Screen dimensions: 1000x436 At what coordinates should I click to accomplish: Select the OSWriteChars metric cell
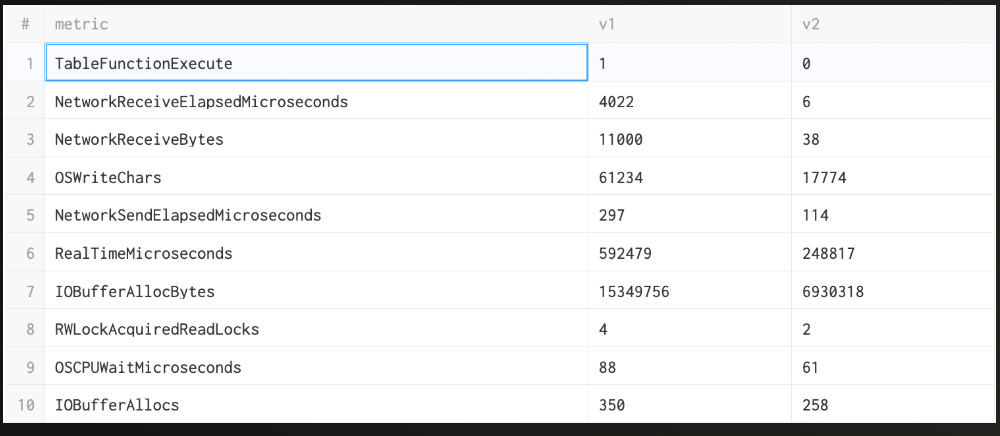point(316,177)
